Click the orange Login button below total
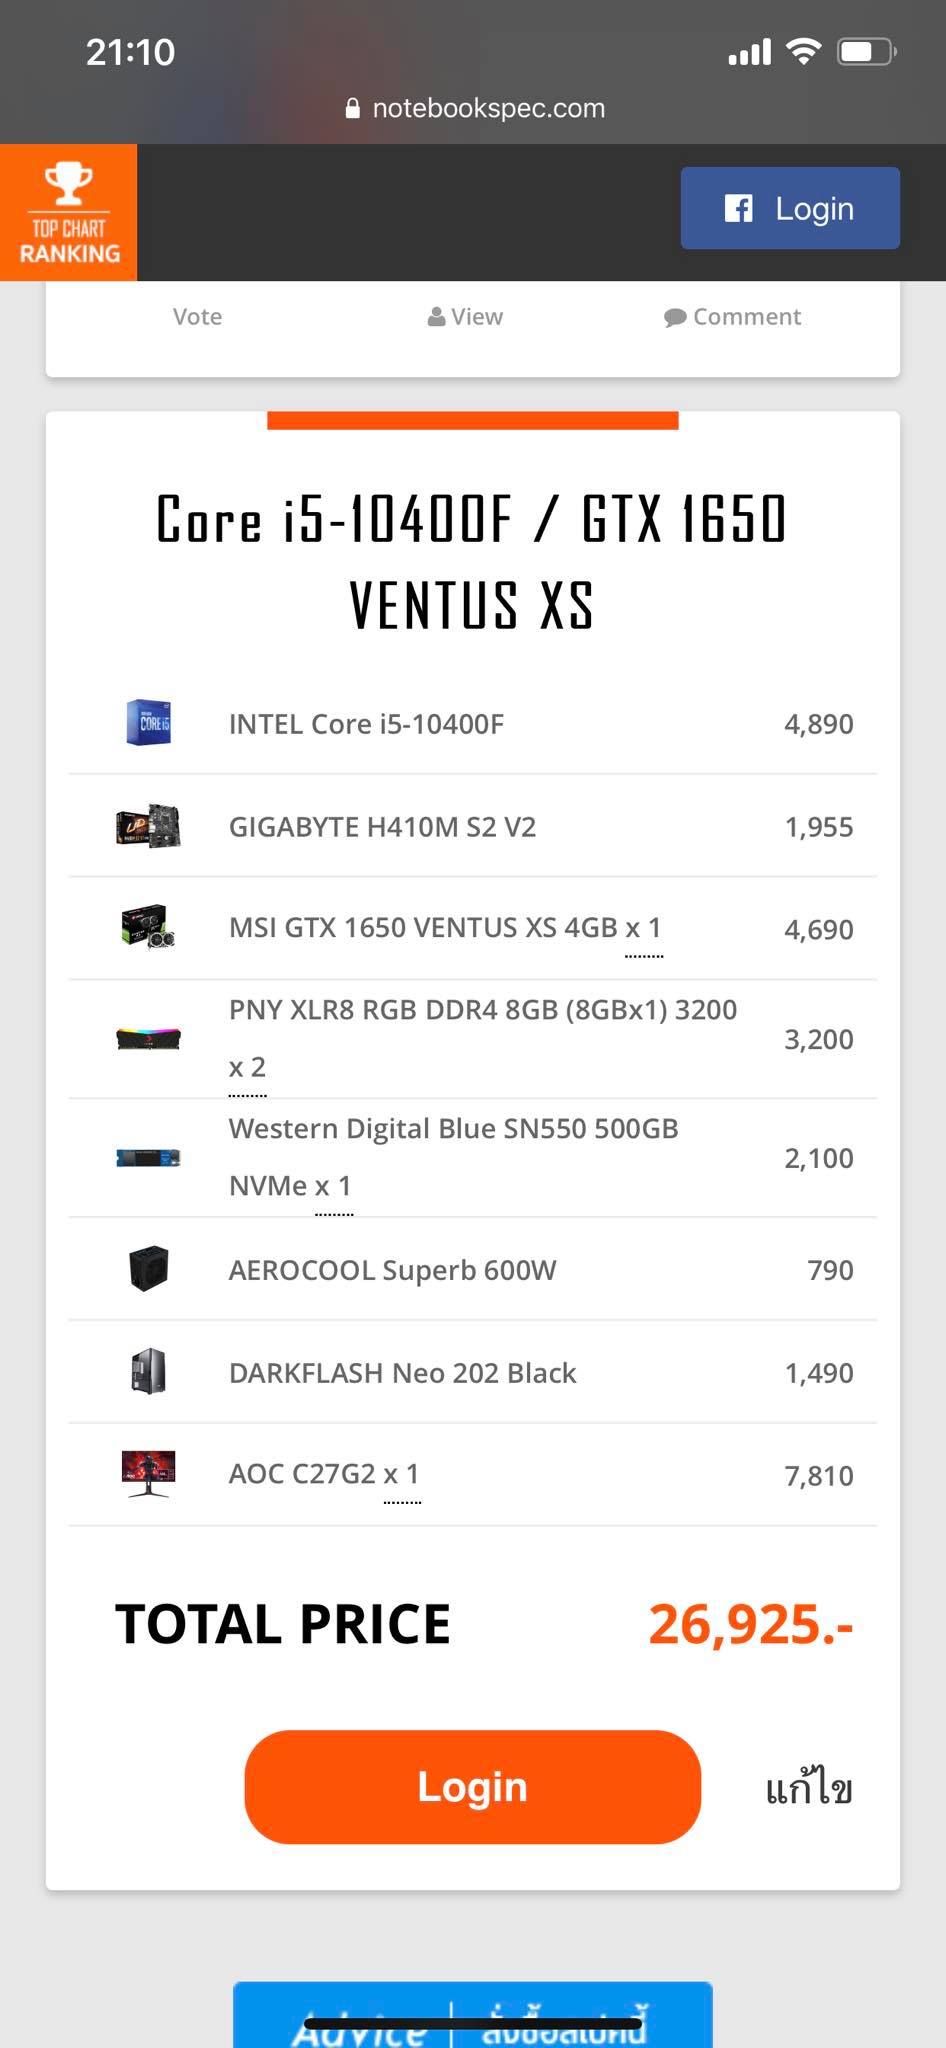Image resolution: width=946 pixels, height=2048 pixels. click(472, 1787)
